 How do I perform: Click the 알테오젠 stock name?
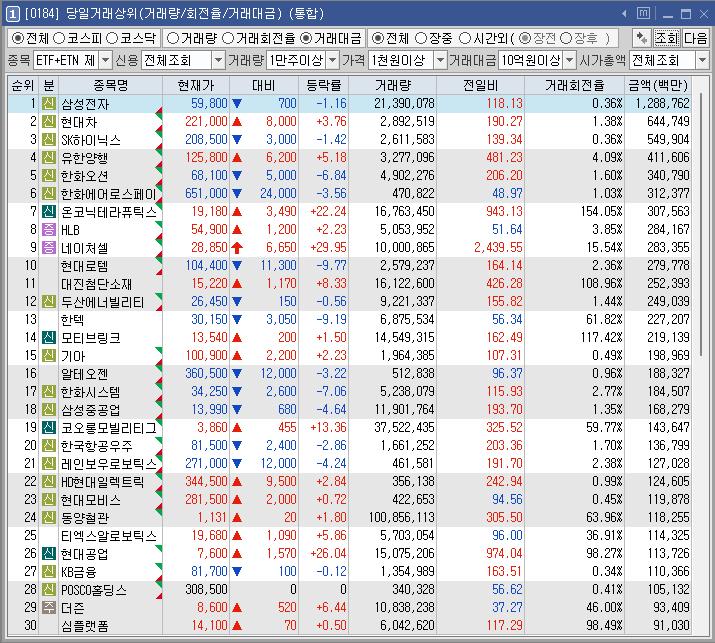pos(85,374)
